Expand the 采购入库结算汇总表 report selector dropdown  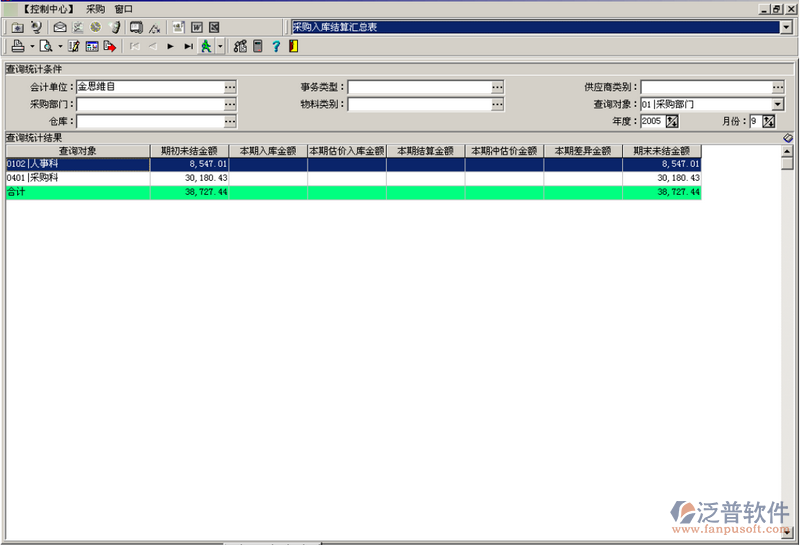pyautogui.click(x=786, y=27)
